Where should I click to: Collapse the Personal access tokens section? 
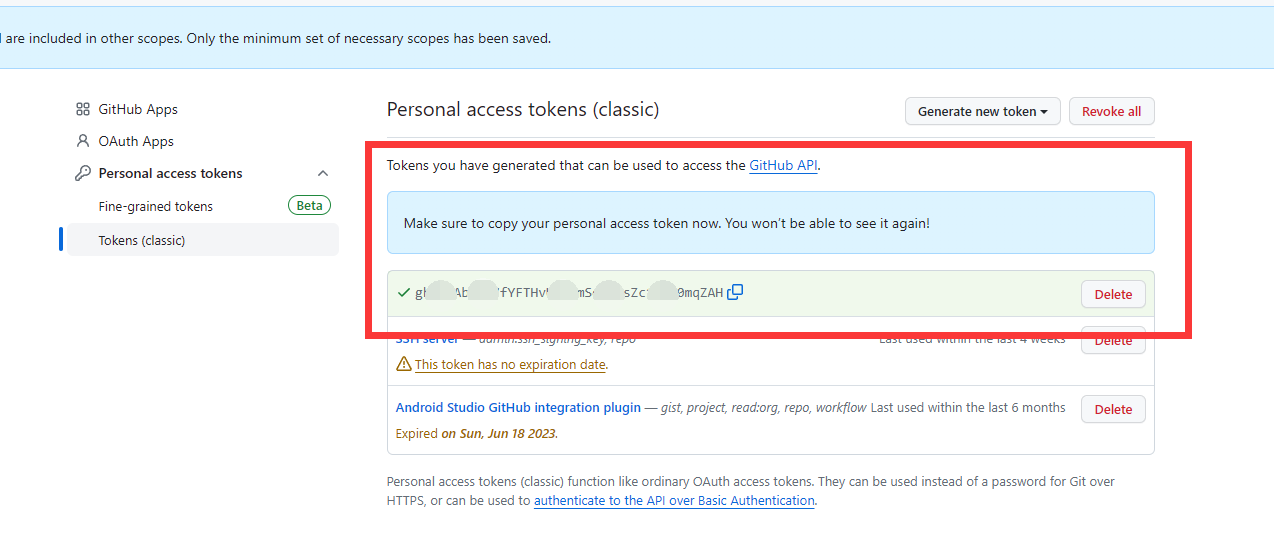pos(322,173)
